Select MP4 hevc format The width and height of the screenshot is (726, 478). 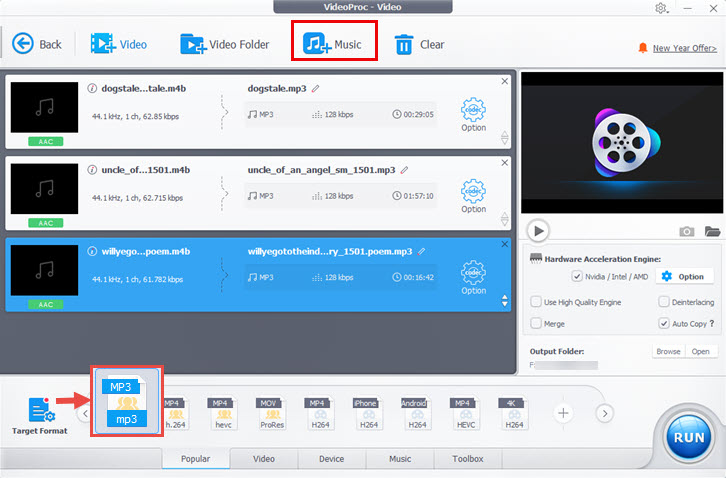pos(223,413)
